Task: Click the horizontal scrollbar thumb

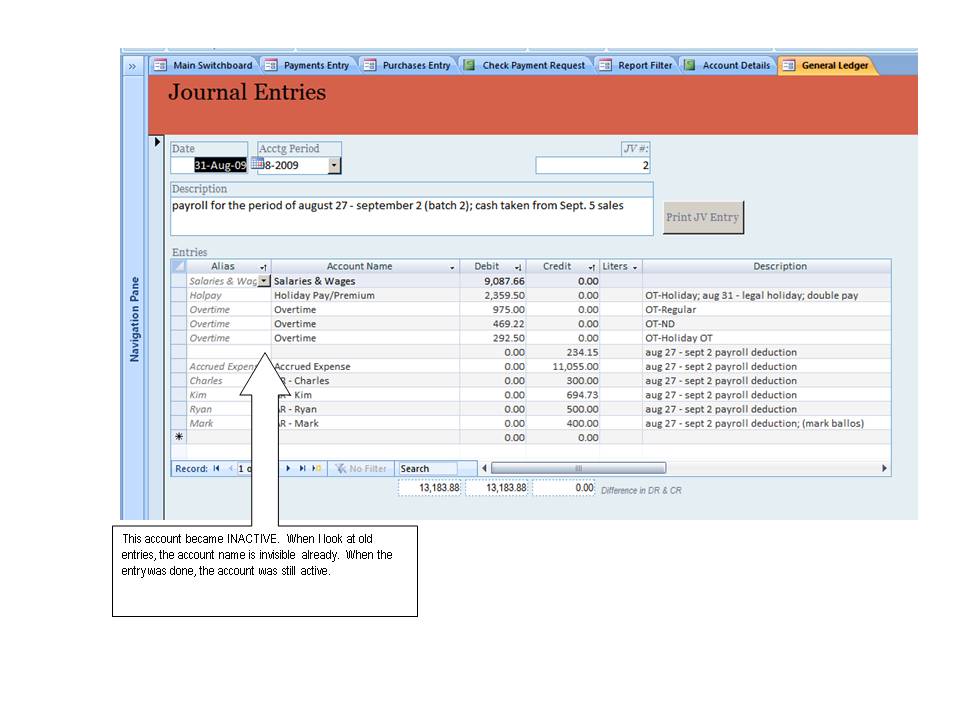Action: (578, 468)
